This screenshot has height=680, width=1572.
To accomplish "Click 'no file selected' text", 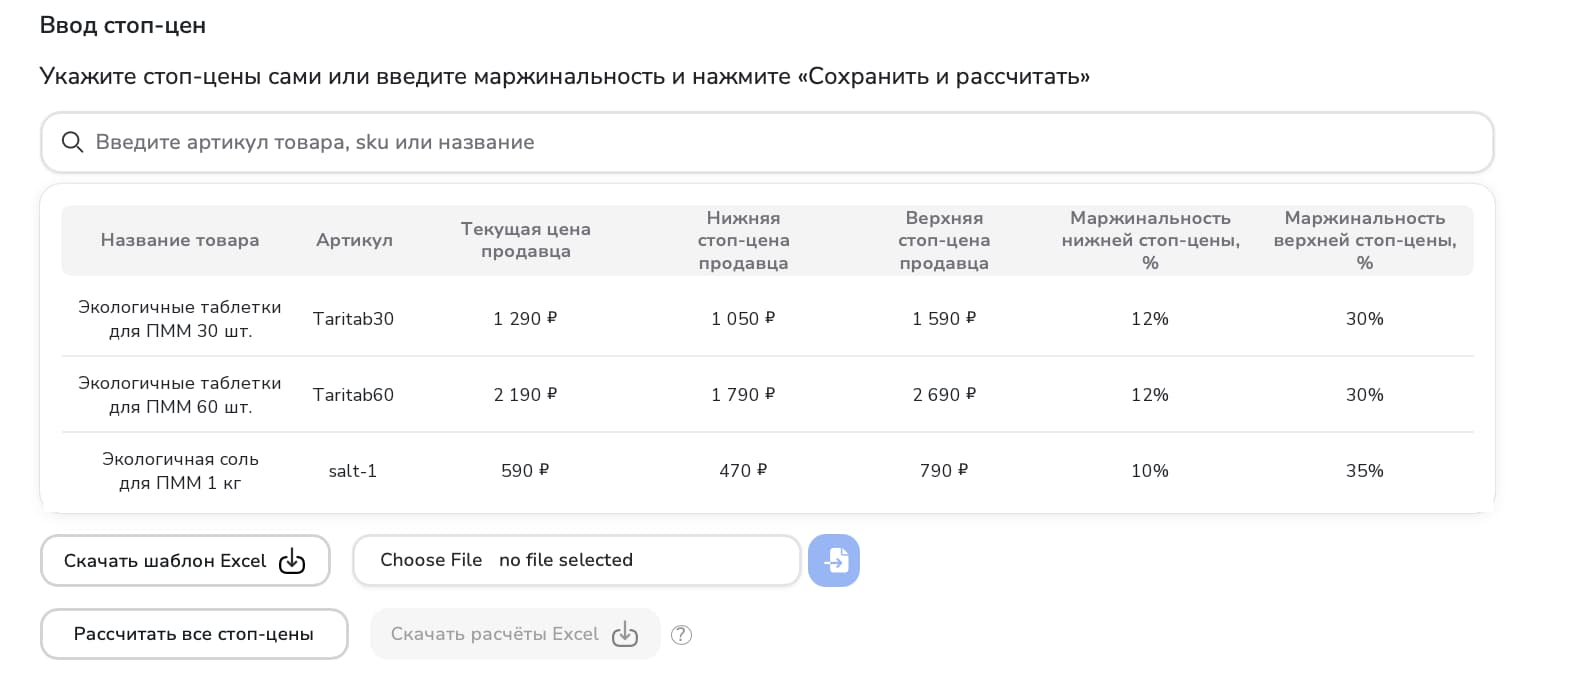I will 566,560.
